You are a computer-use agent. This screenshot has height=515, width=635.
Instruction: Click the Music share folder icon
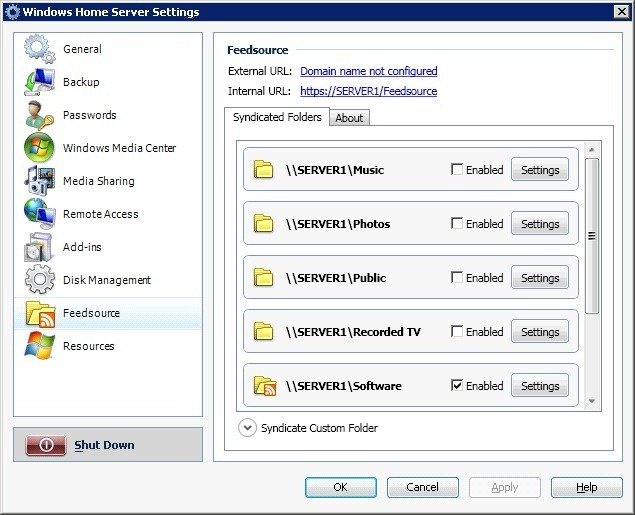coord(263,170)
